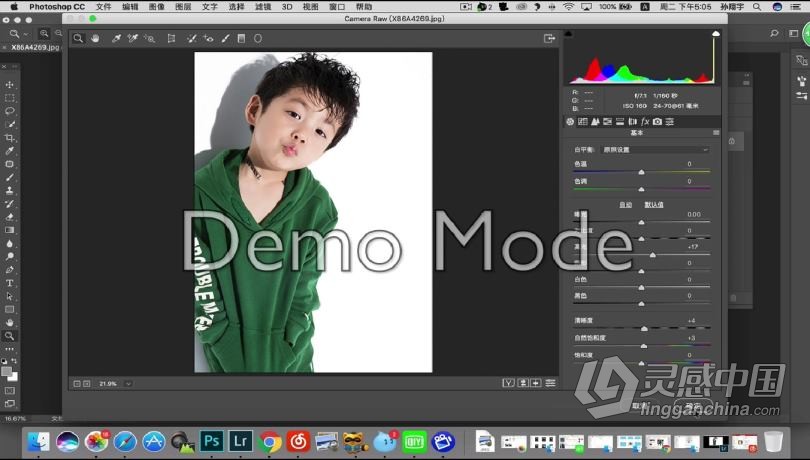
Task: Open the 图像 (Image) menu
Action: (157, 7)
